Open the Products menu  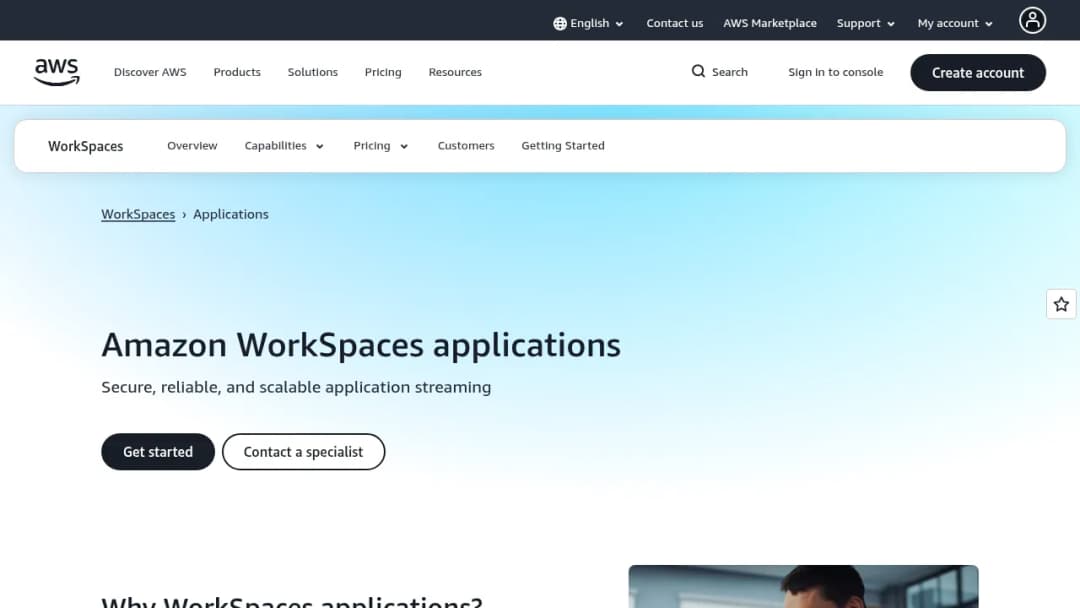point(237,72)
